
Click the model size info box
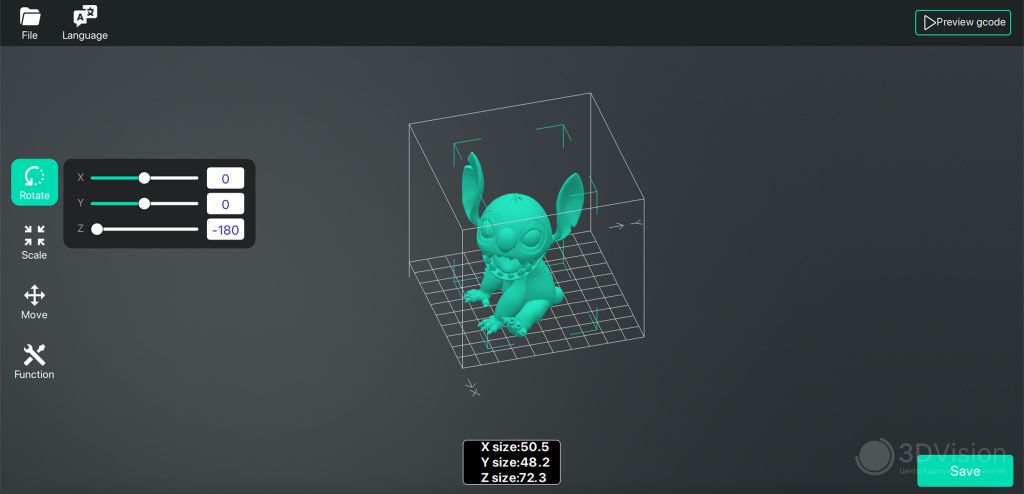(511, 462)
